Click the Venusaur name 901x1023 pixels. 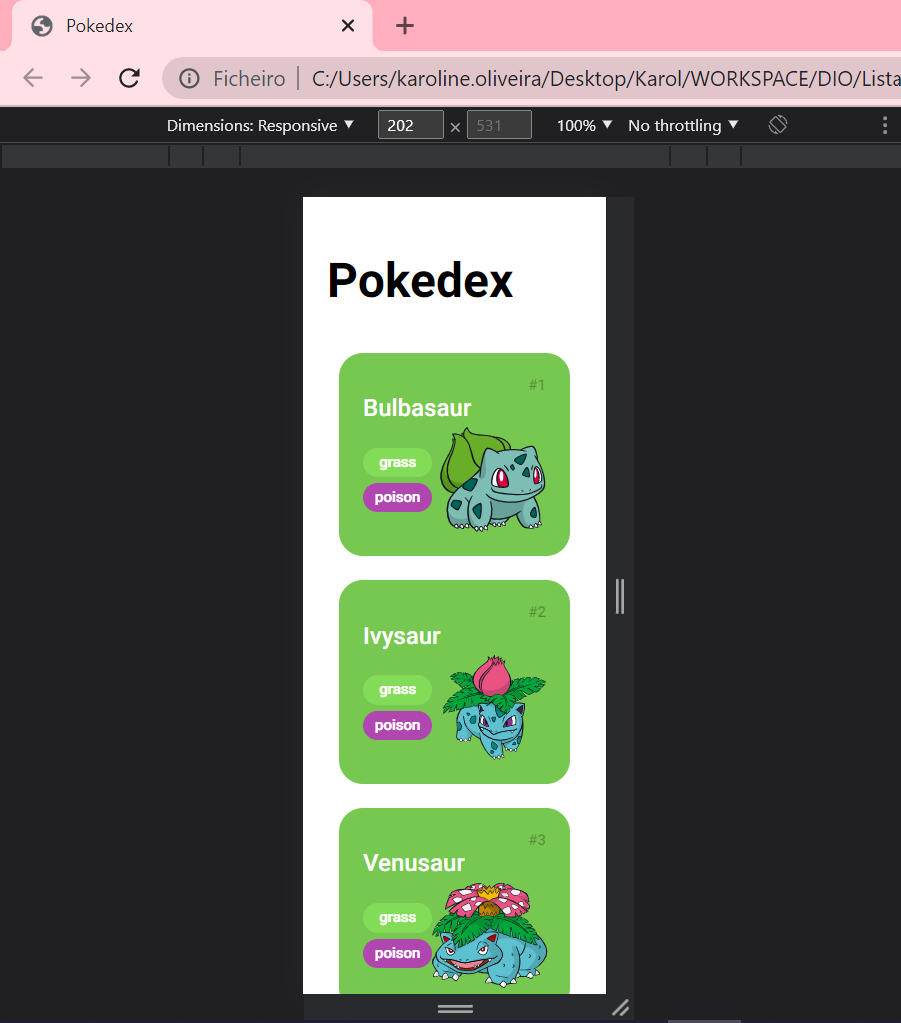(x=414, y=863)
